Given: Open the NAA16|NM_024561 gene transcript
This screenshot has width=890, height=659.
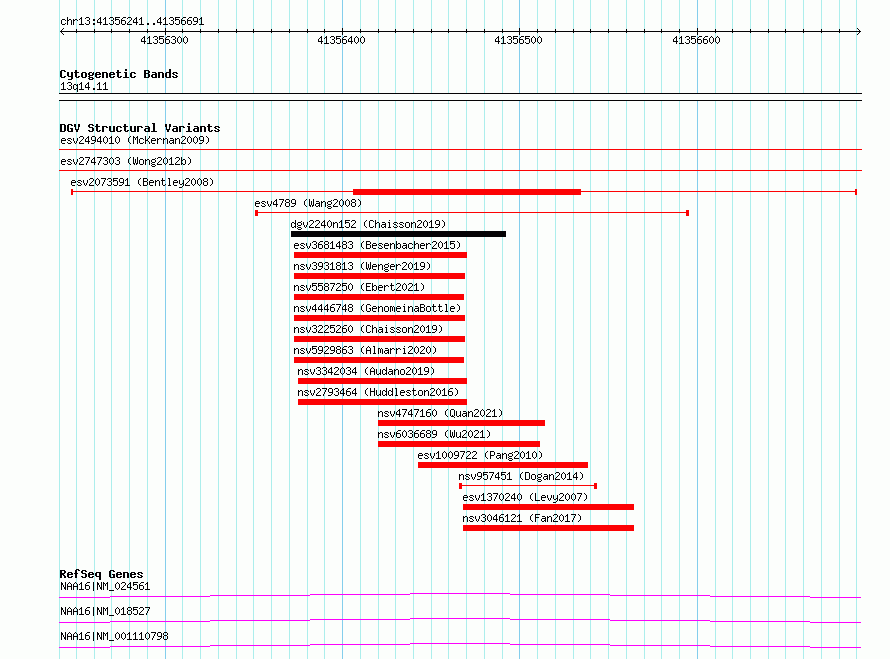Looking at the screenshot, I should (105, 586).
